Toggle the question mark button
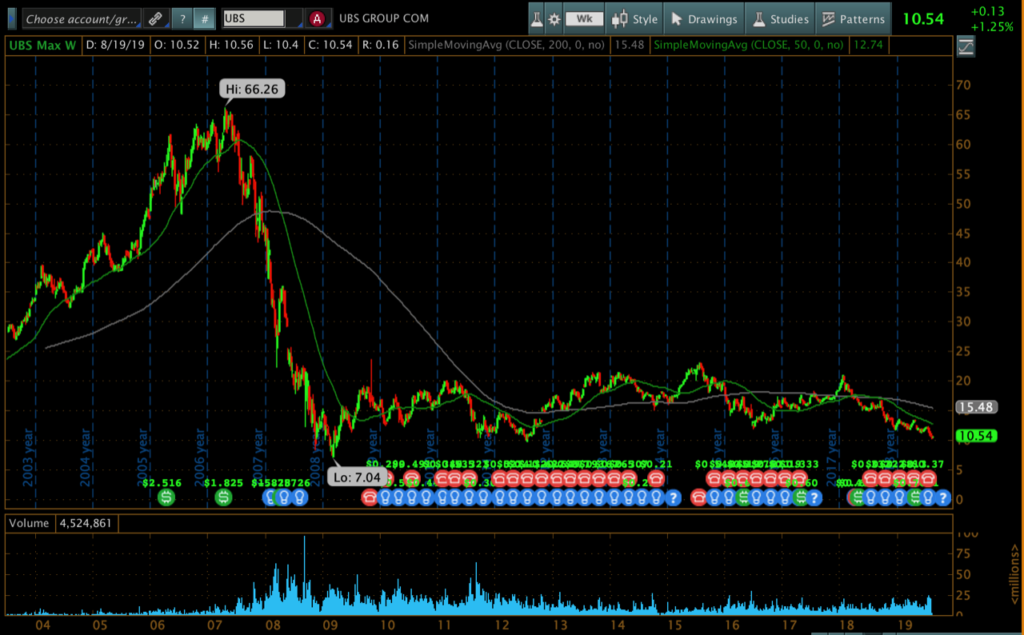This screenshot has height=635, width=1024. [182, 19]
